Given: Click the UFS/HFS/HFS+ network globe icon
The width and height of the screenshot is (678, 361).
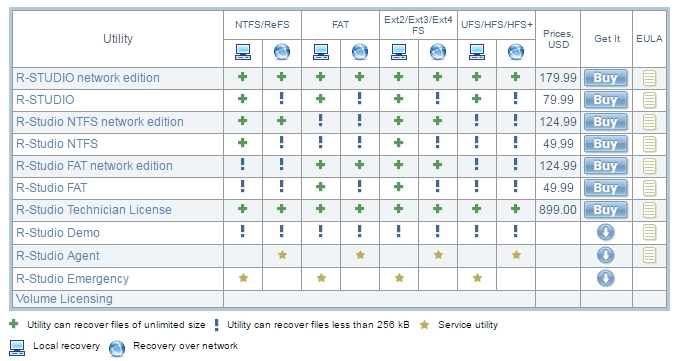Looking at the screenshot, I should pyautogui.click(x=515, y=52).
